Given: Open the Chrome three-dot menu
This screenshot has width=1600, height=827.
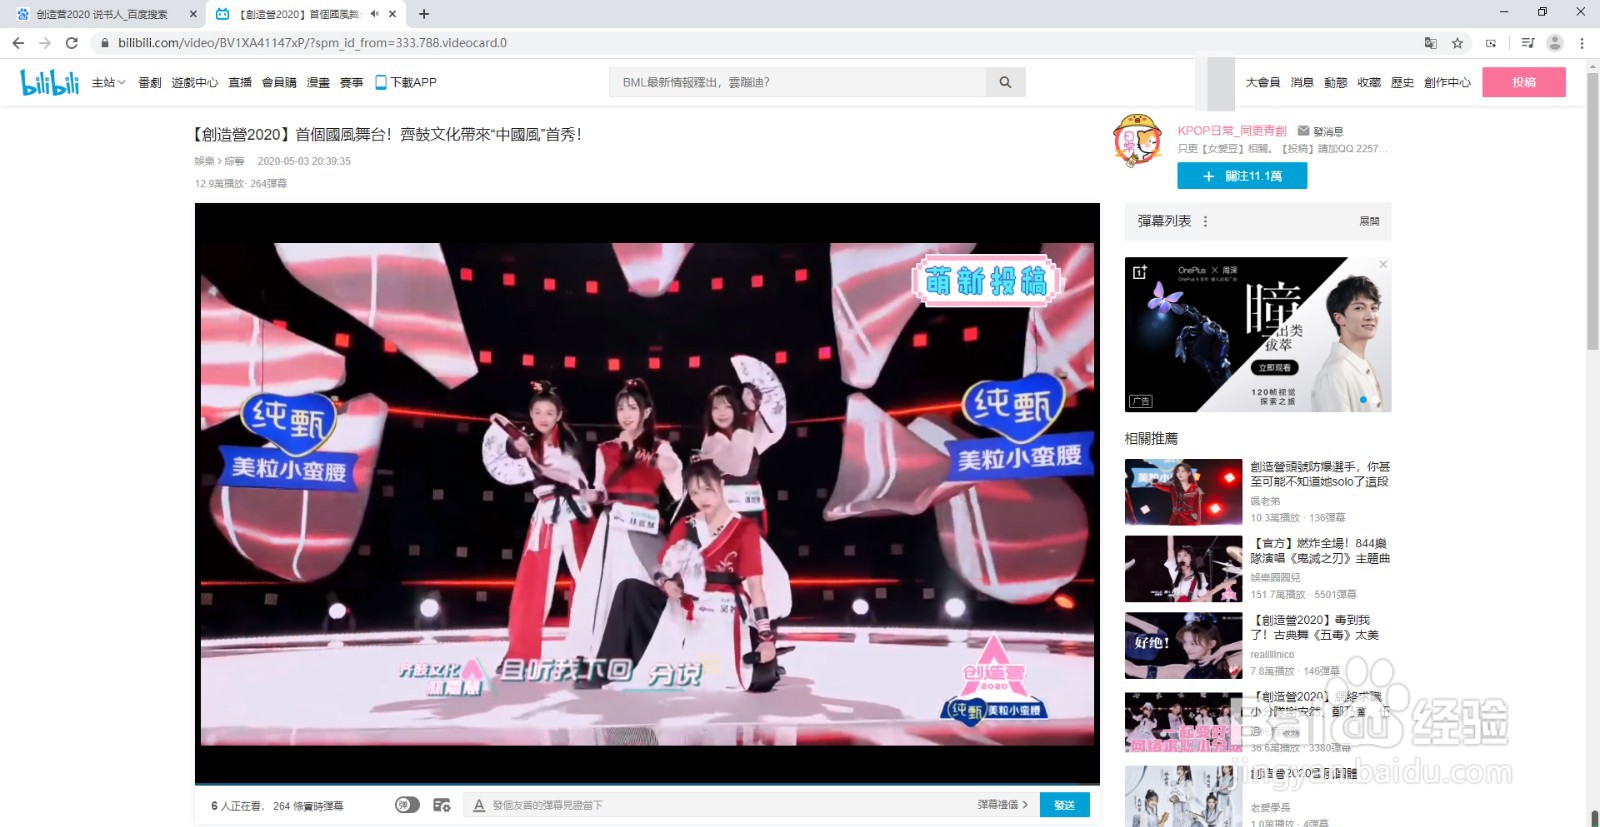Looking at the screenshot, I should click(1582, 43).
